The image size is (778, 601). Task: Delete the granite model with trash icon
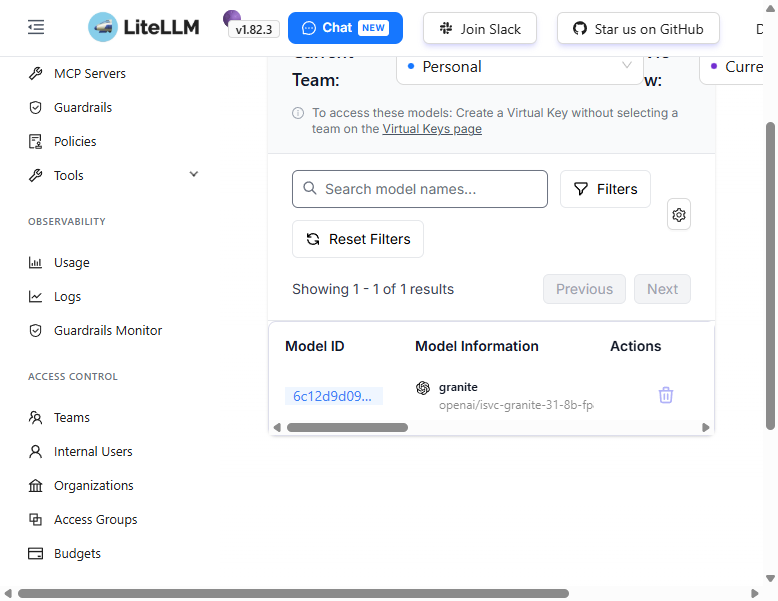[x=665, y=396]
